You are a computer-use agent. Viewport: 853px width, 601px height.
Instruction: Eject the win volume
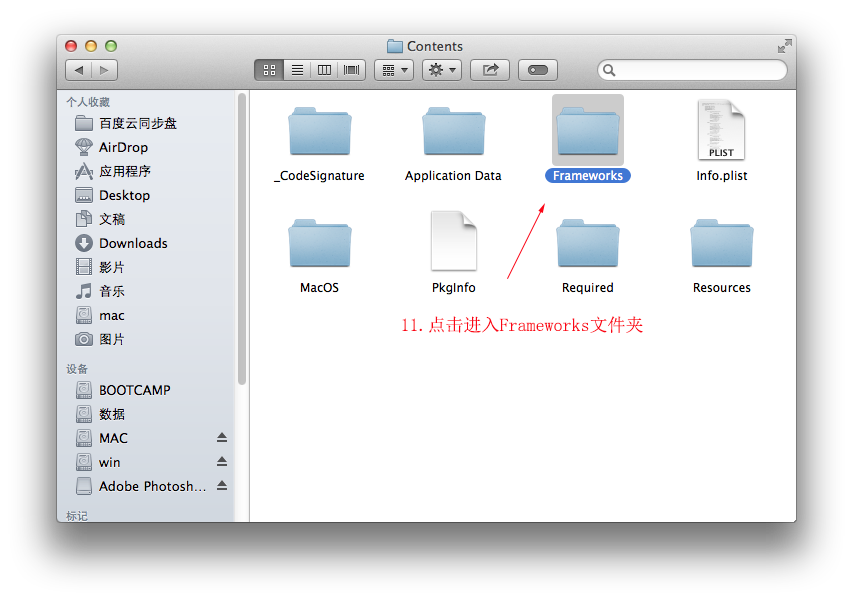[222, 462]
